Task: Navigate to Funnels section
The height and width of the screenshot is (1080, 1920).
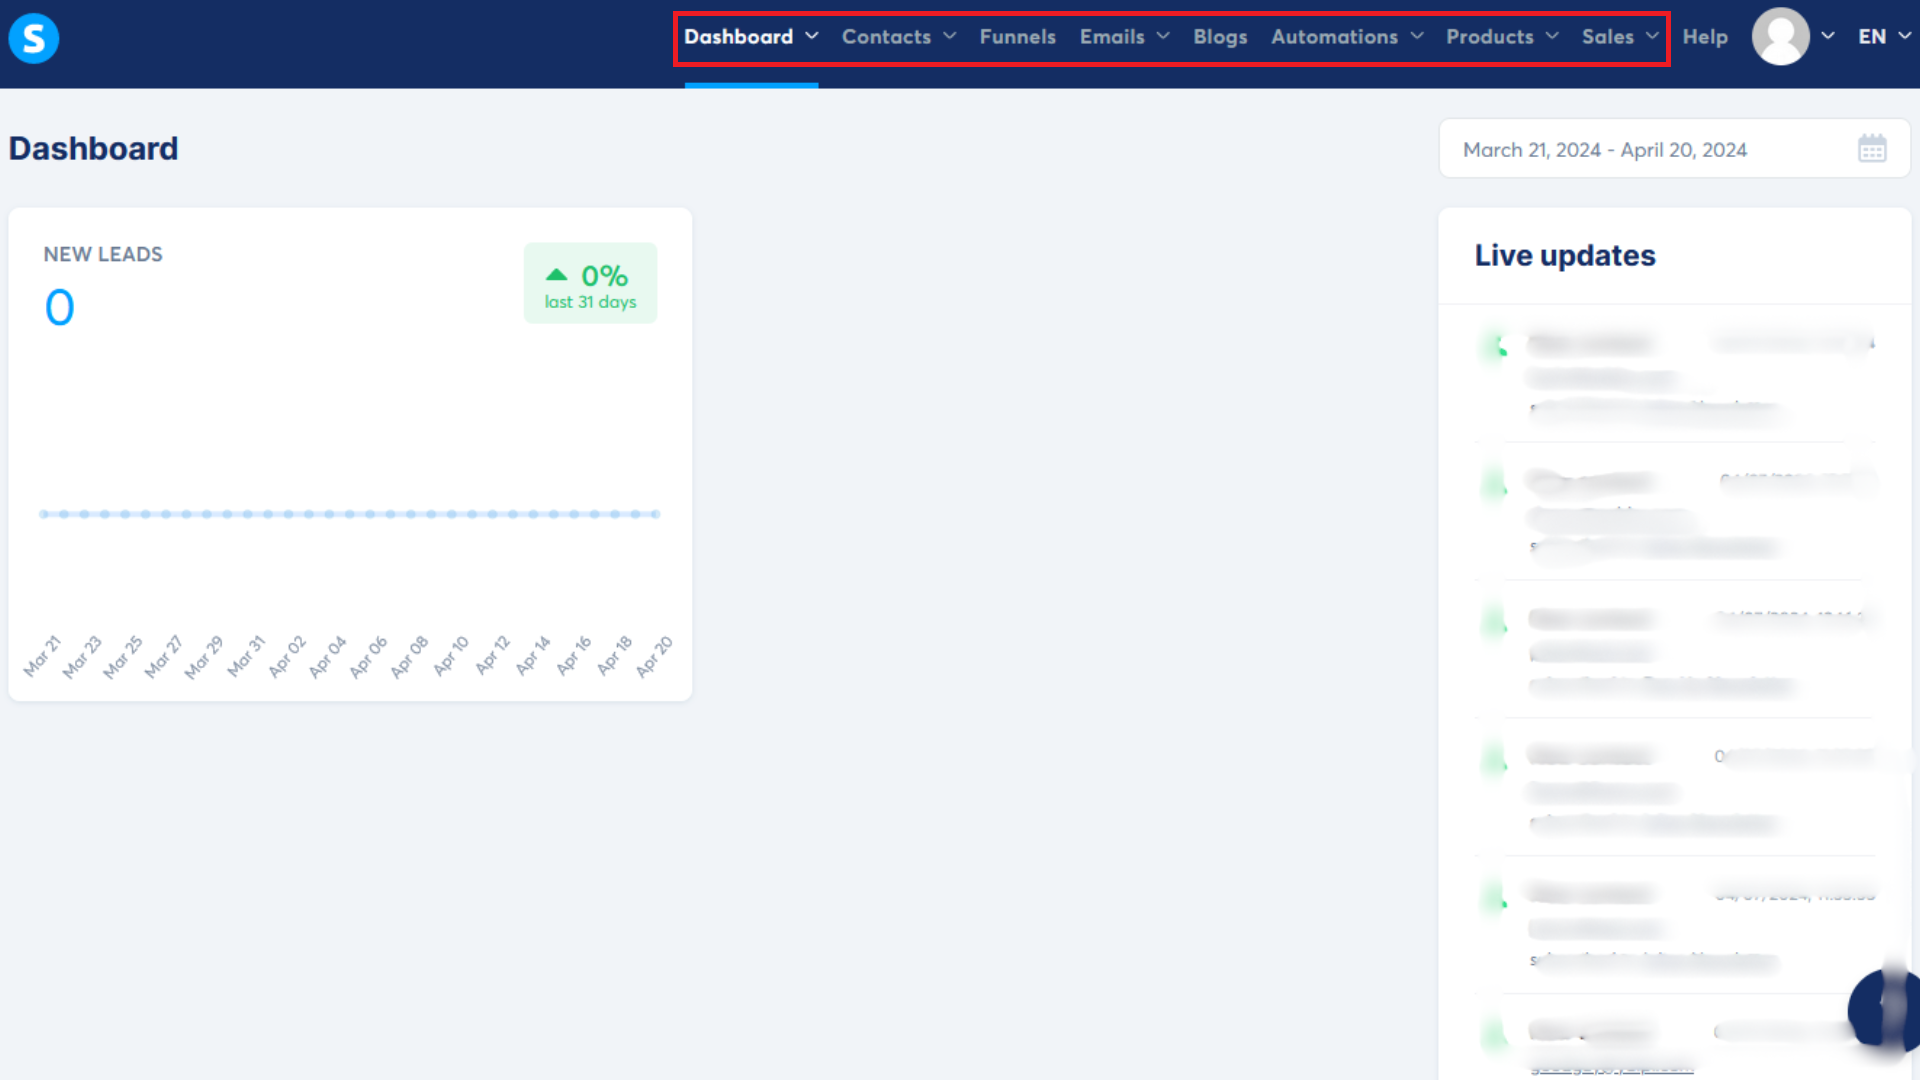Action: (1017, 36)
